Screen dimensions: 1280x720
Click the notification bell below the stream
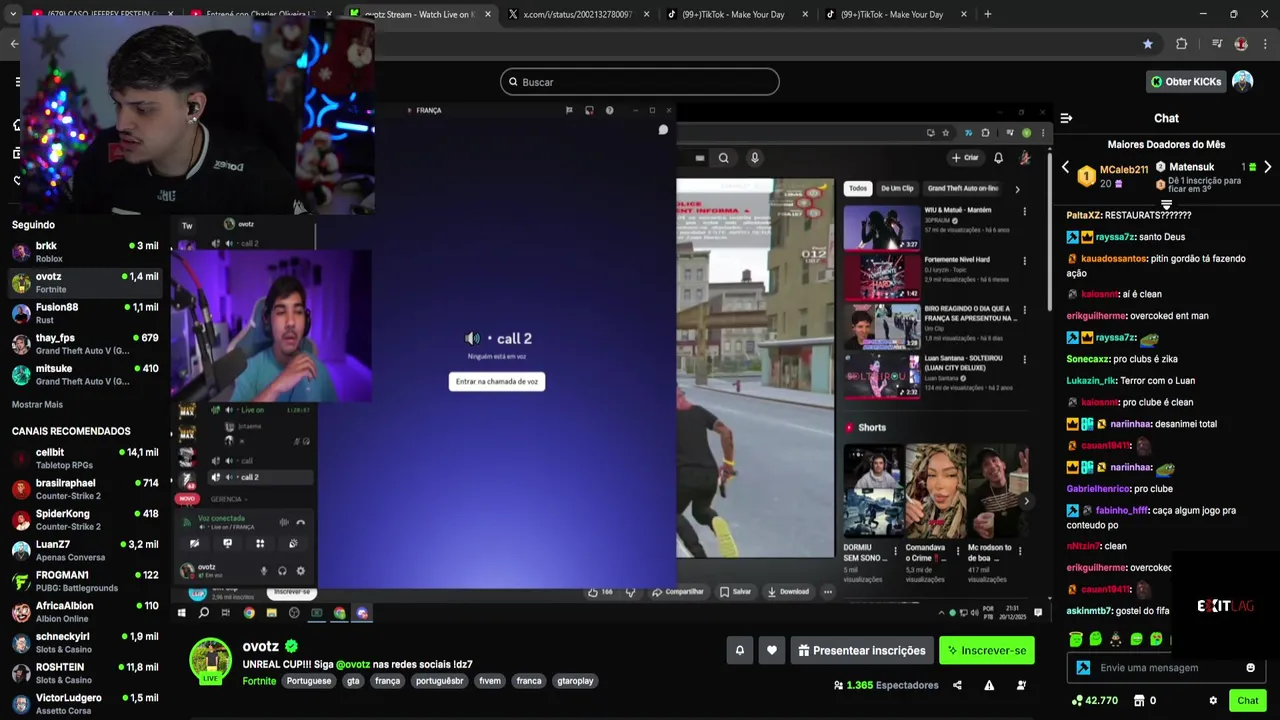[x=740, y=650]
